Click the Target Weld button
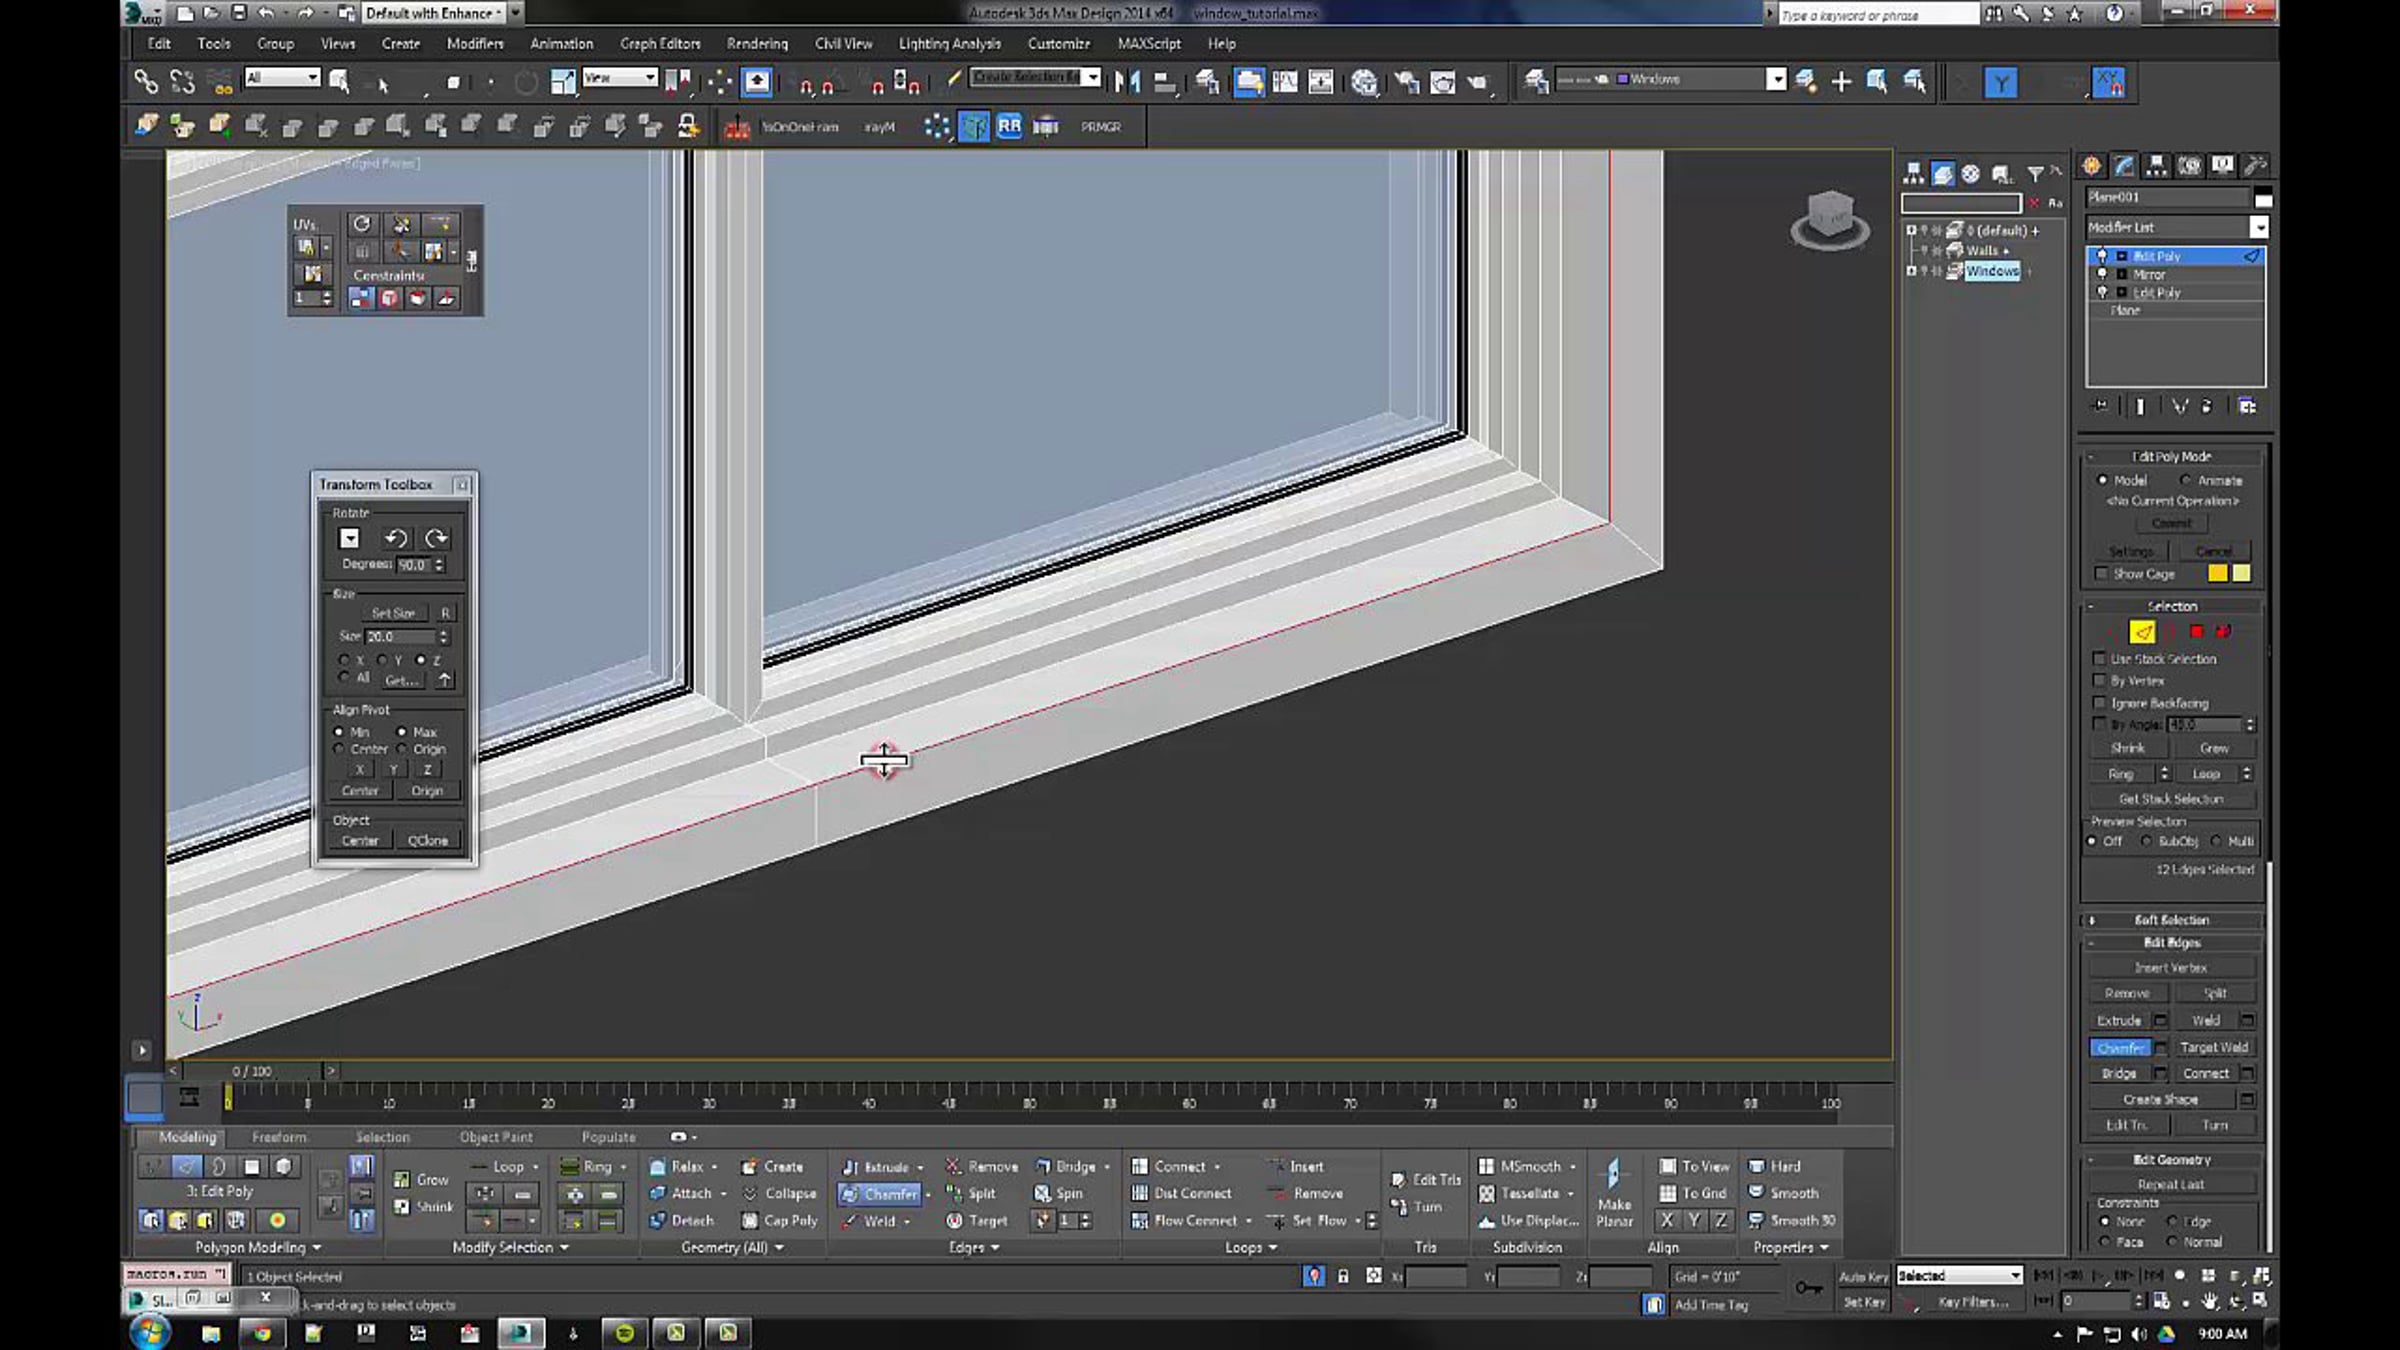Viewport: 2400px width, 1350px height. tap(2213, 1047)
